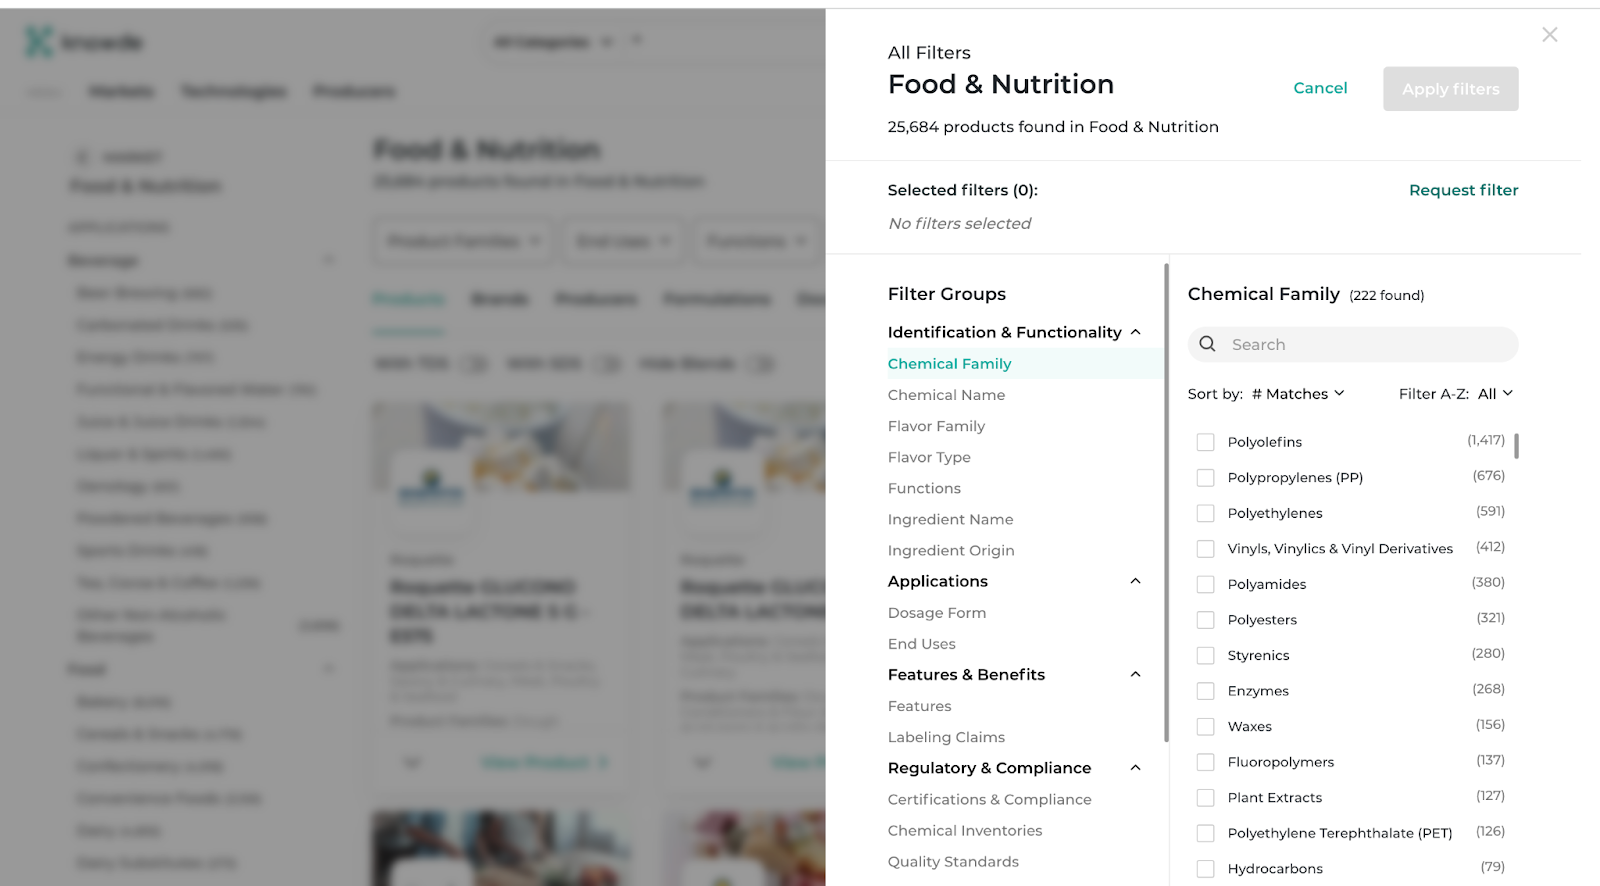Collapse Features & Benefits group
Viewport: 1600px width, 886px height.
click(1135, 674)
